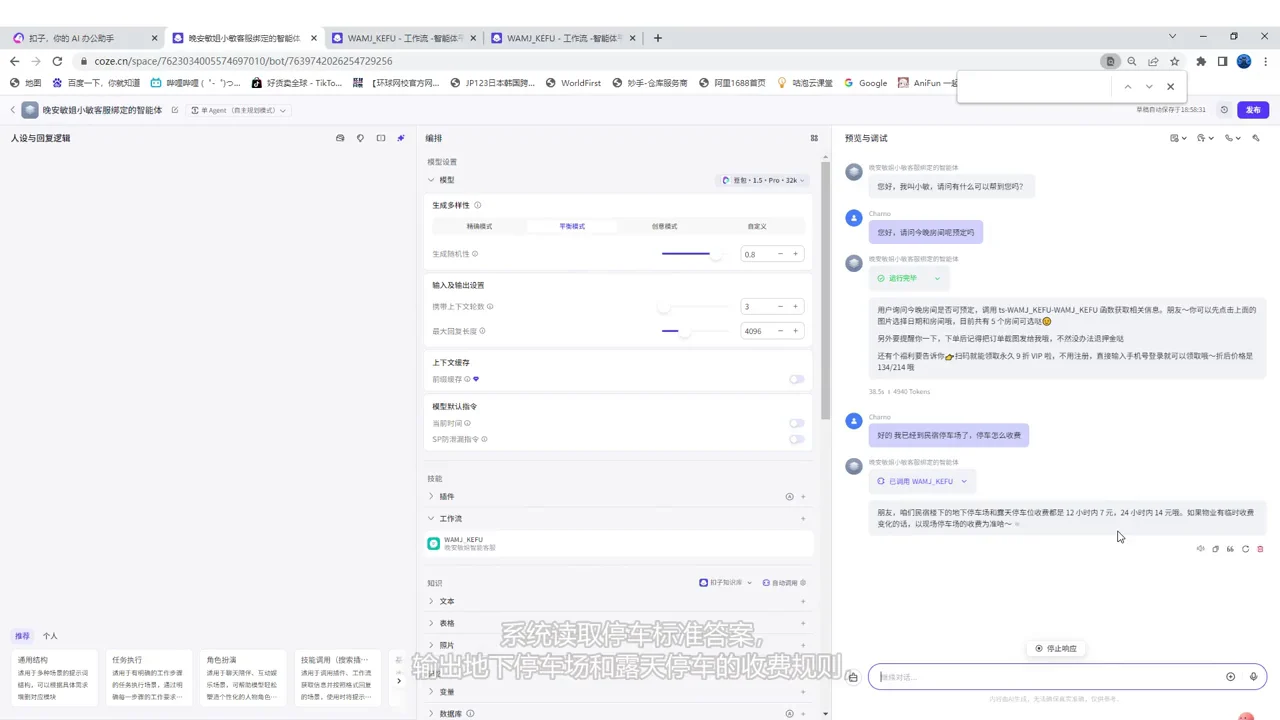Click the prompt library lightbulb icon
This screenshot has height=720, width=1280.
pyautogui.click(x=361, y=138)
